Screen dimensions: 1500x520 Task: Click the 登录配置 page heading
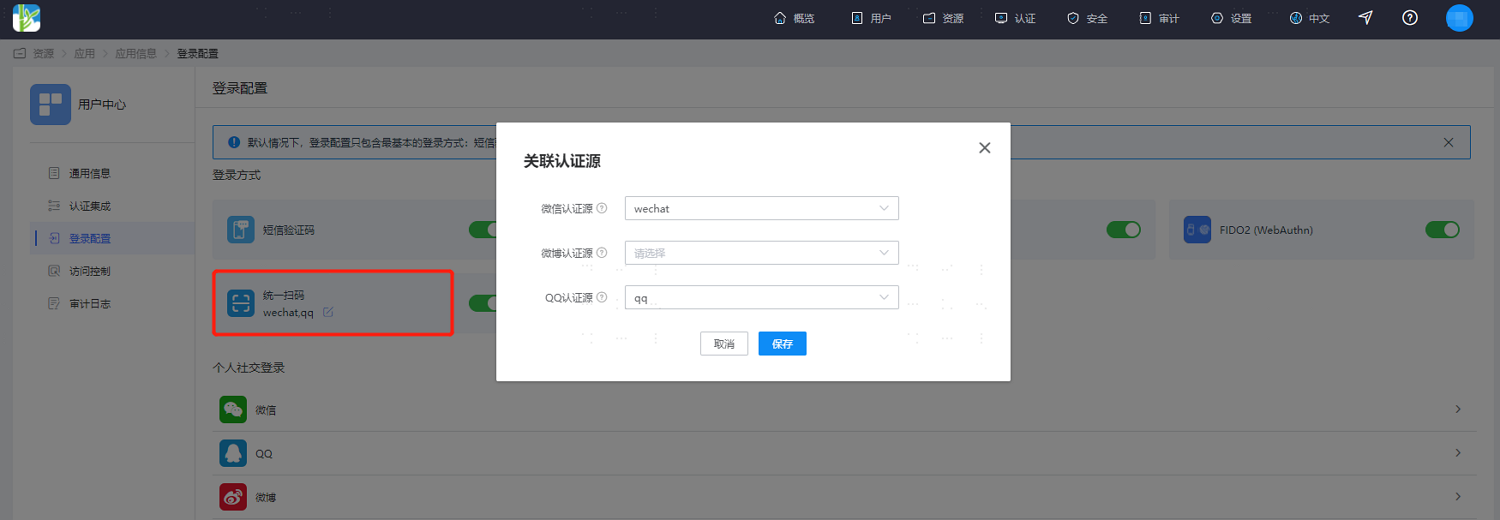240,88
